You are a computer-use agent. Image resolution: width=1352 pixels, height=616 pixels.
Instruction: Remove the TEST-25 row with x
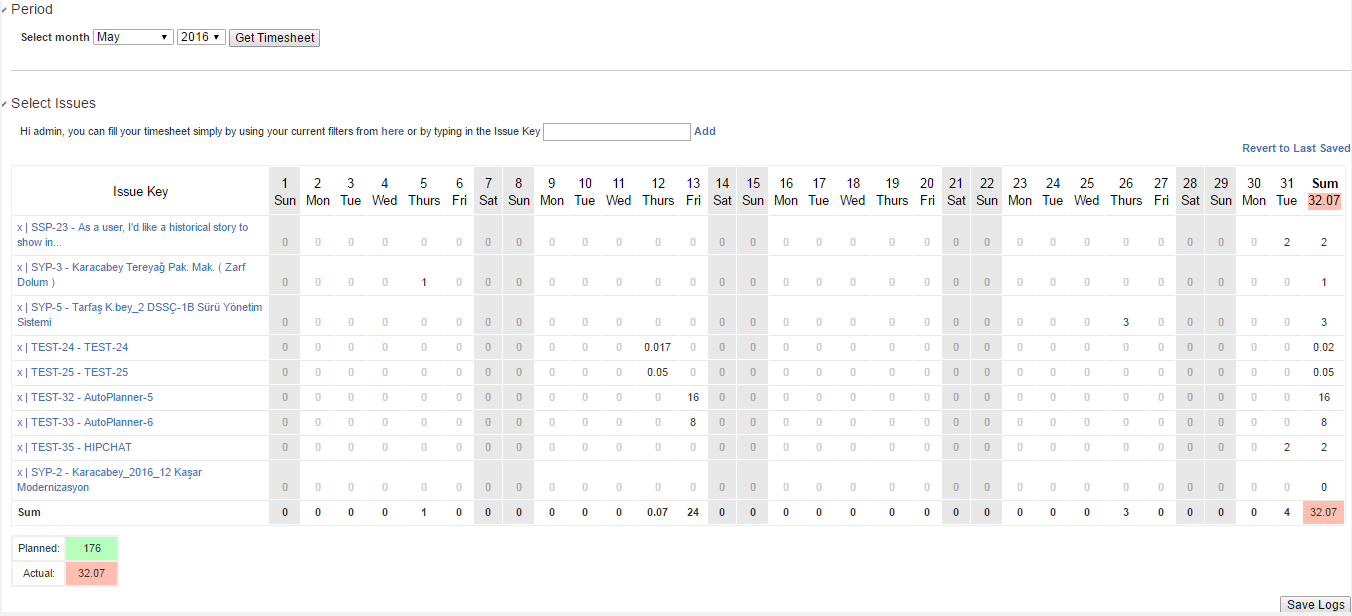click(x=20, y=373)
